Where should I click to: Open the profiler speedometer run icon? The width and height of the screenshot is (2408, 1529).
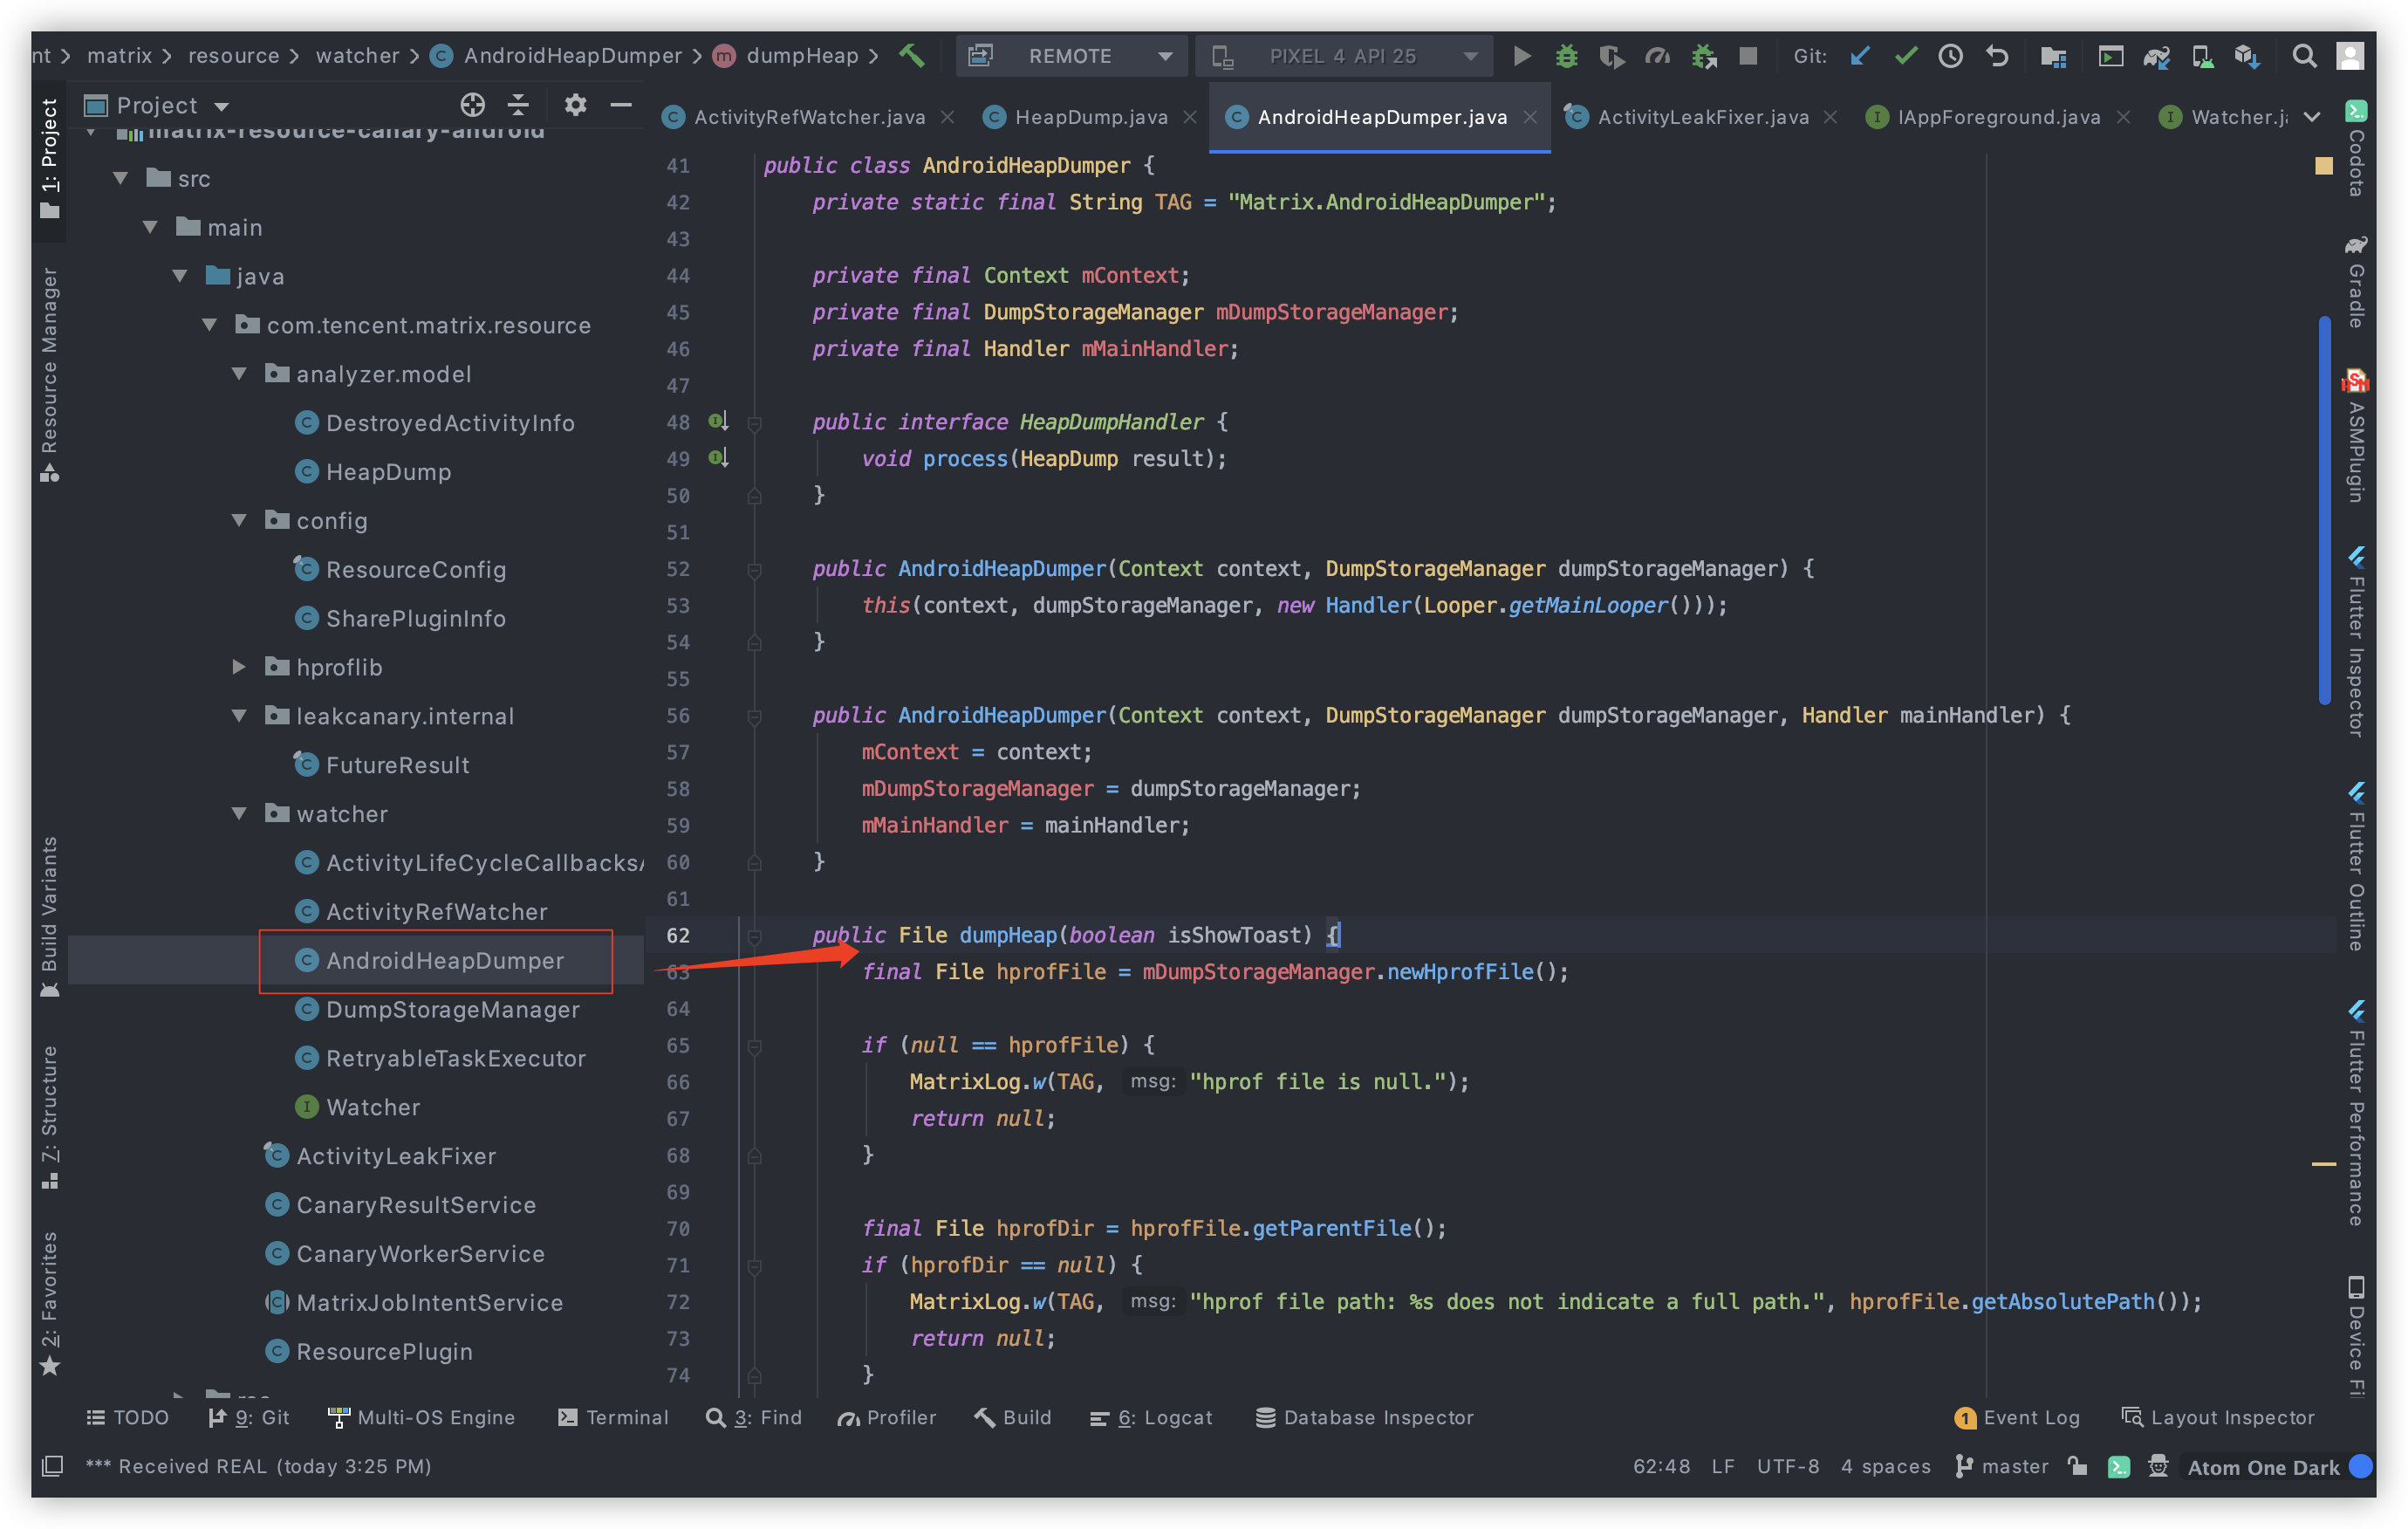1657,56
